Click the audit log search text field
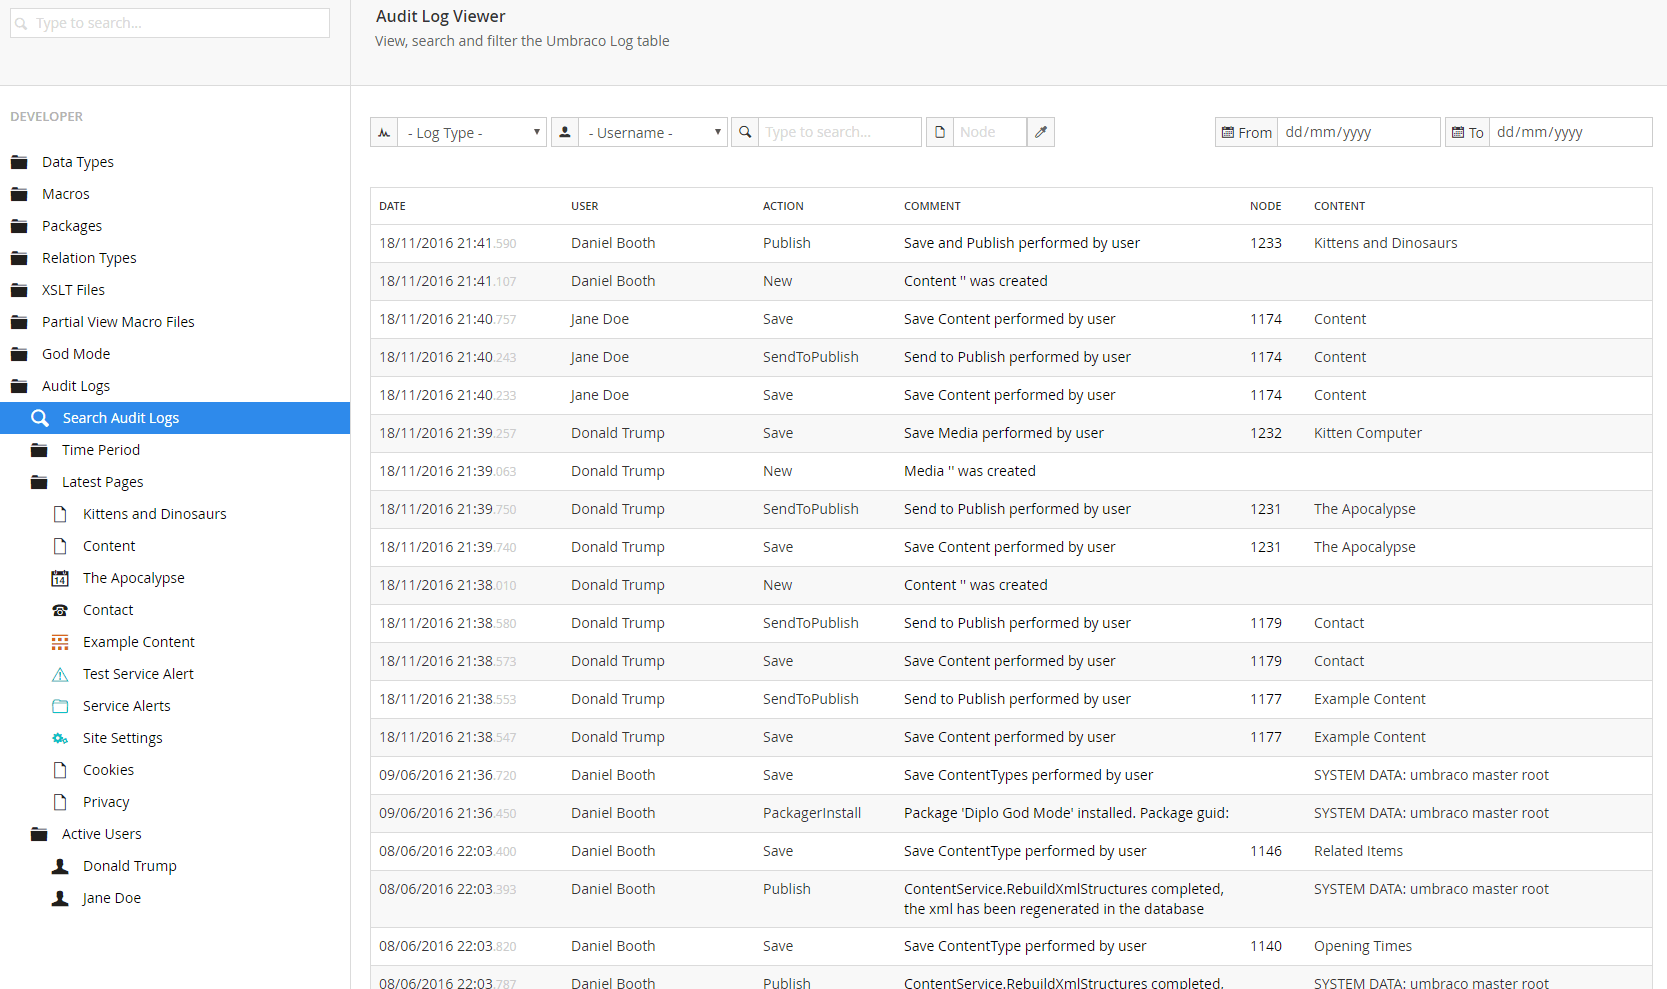The width and height of the screenshot is (1667, 989). (839, 132)
